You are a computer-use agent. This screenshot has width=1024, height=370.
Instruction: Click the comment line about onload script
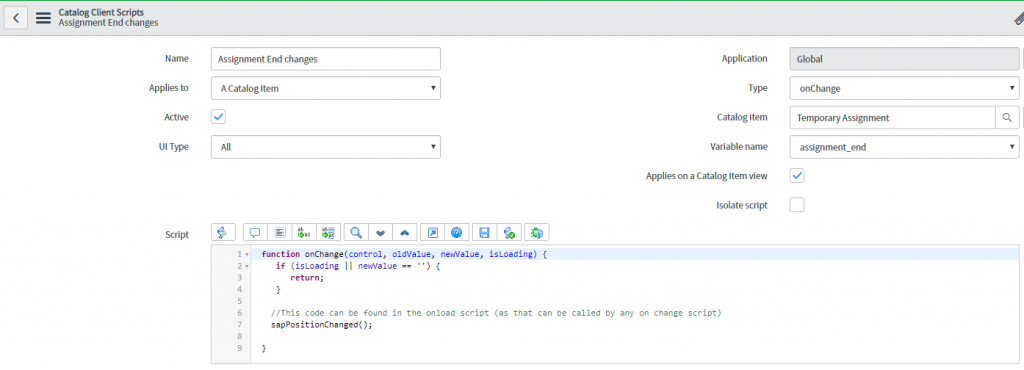click(496, 313)
